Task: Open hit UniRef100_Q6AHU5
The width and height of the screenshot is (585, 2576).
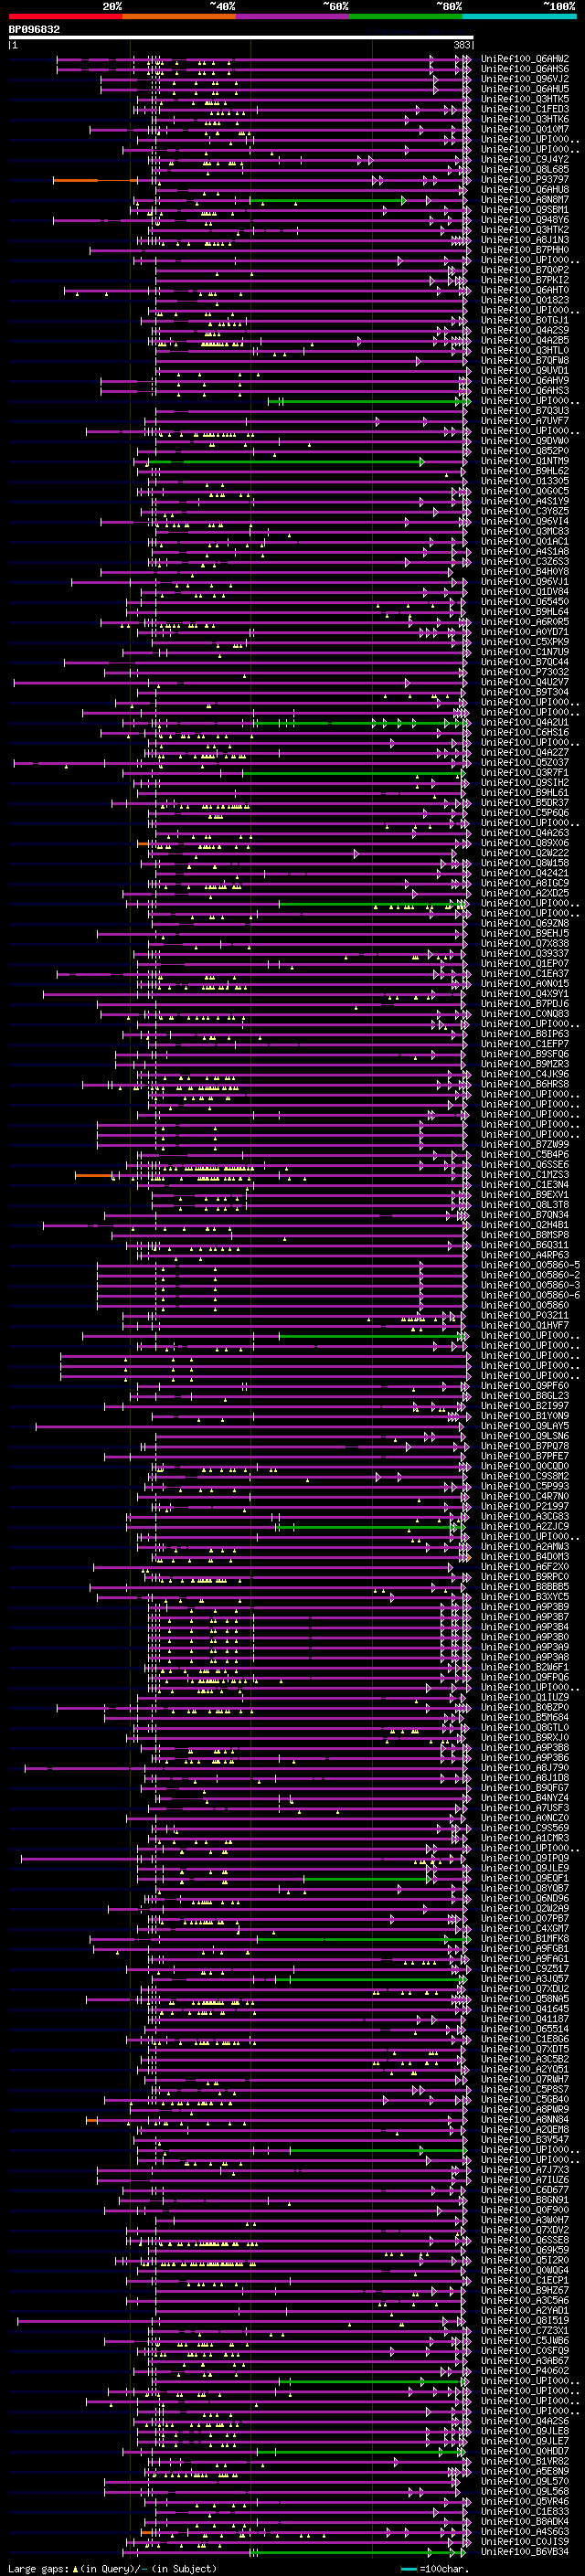Action: point(525,89)
